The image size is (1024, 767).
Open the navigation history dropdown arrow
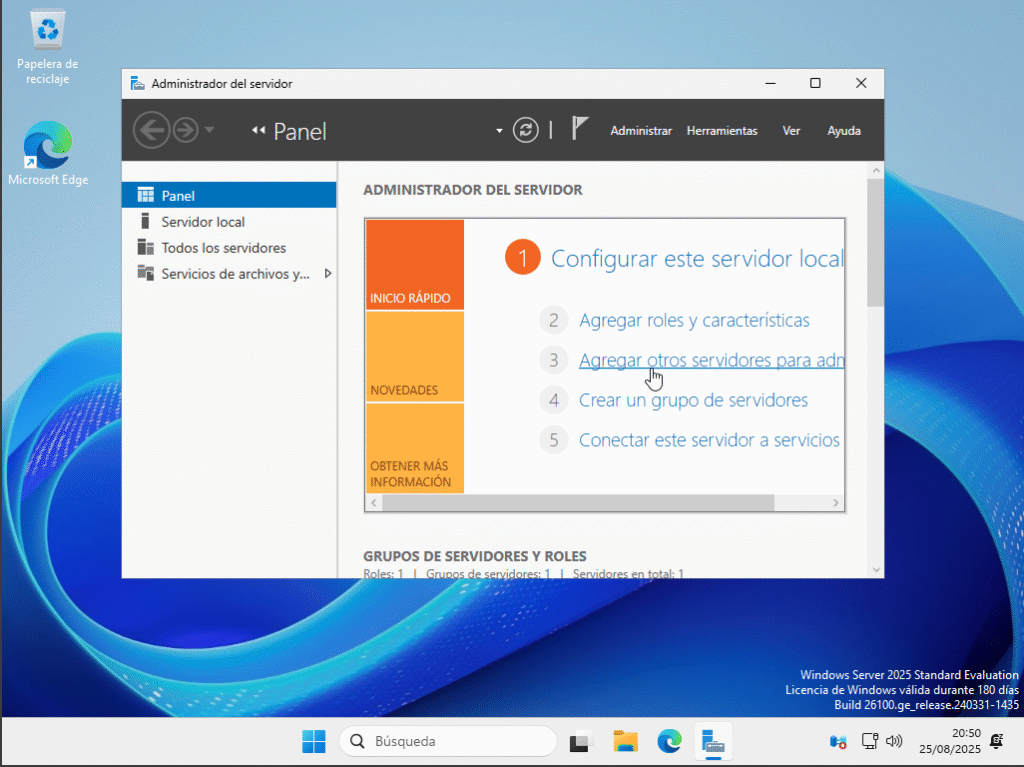[x=209, y=130]
